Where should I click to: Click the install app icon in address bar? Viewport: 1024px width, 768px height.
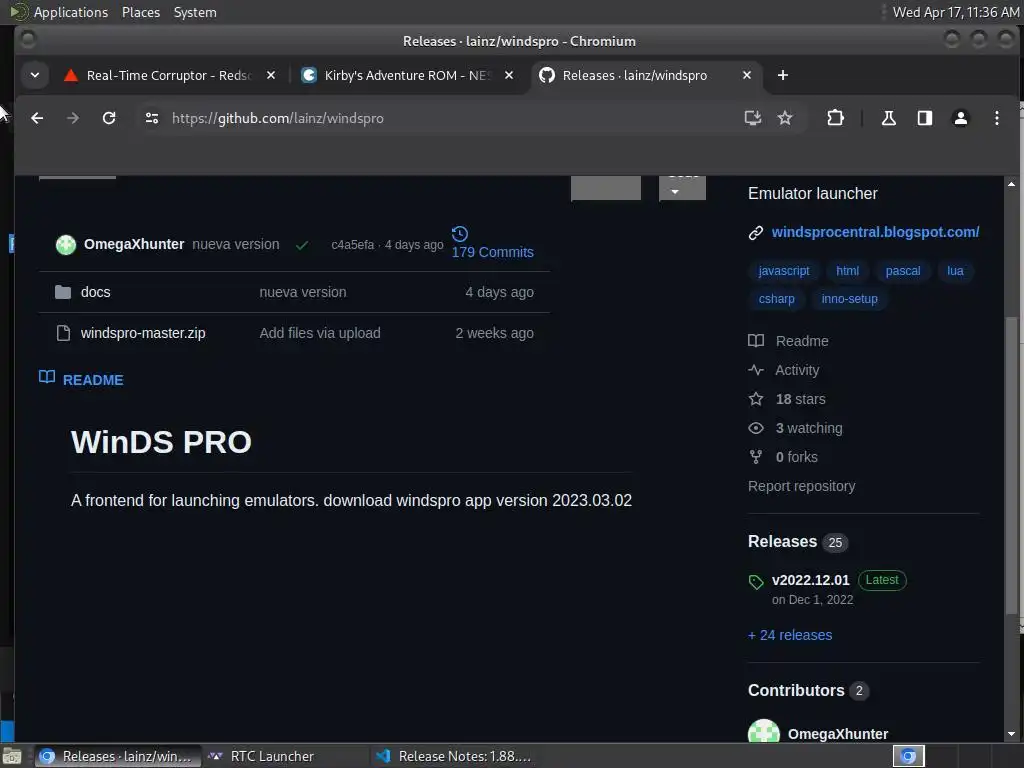click(x=752, y=118)
